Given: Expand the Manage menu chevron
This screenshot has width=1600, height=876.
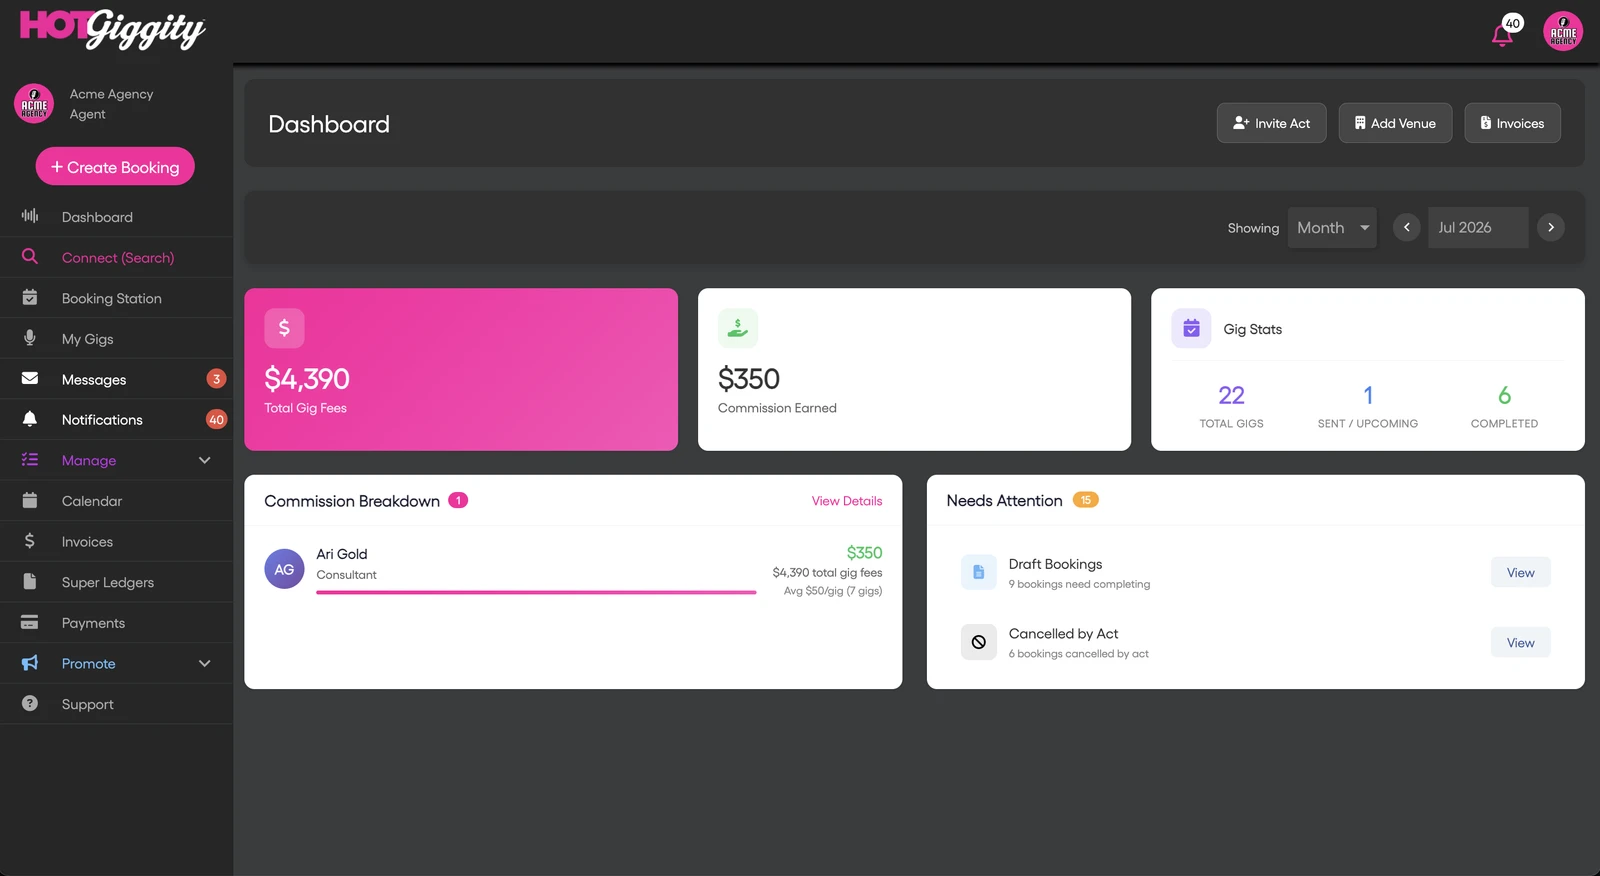Looking at the screenshot, I should (205, 460).
